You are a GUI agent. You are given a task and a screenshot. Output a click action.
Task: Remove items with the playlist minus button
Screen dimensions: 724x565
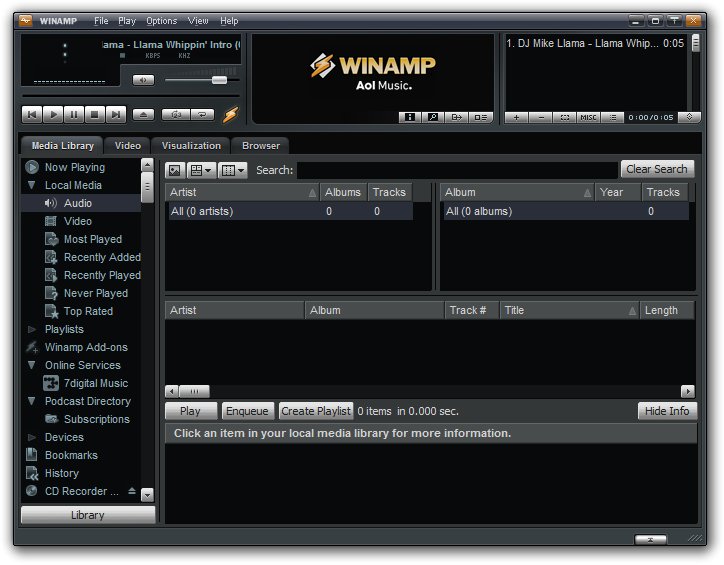pos(541,117)
